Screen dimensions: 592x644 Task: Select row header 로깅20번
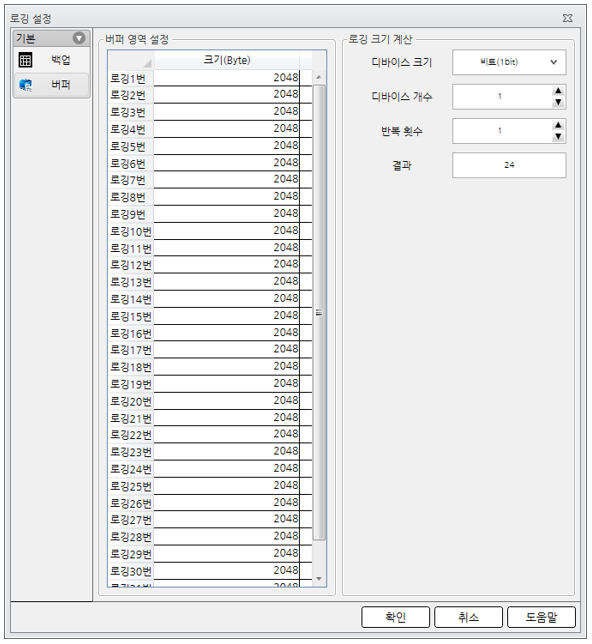point(131,401)
